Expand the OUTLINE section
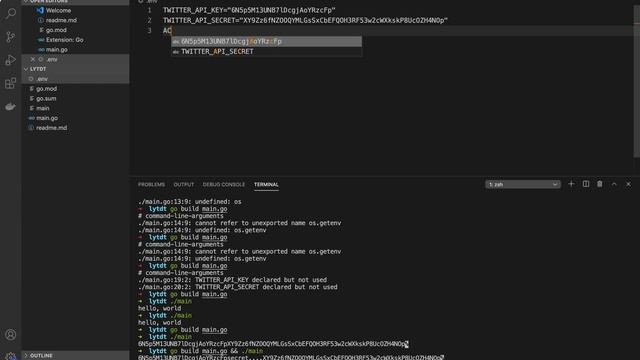Viewport: 640px width, 360px height. [x=76, y=356]
